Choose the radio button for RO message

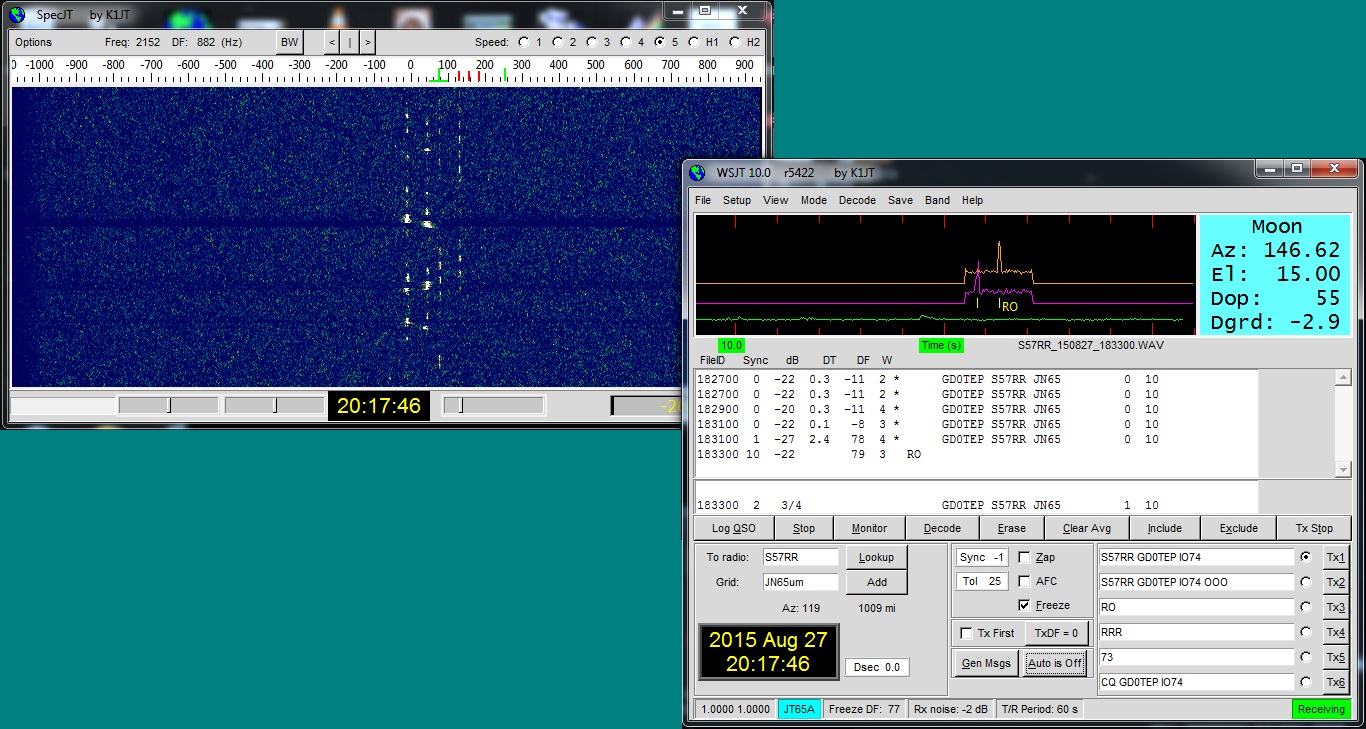tap(1306, 607)
